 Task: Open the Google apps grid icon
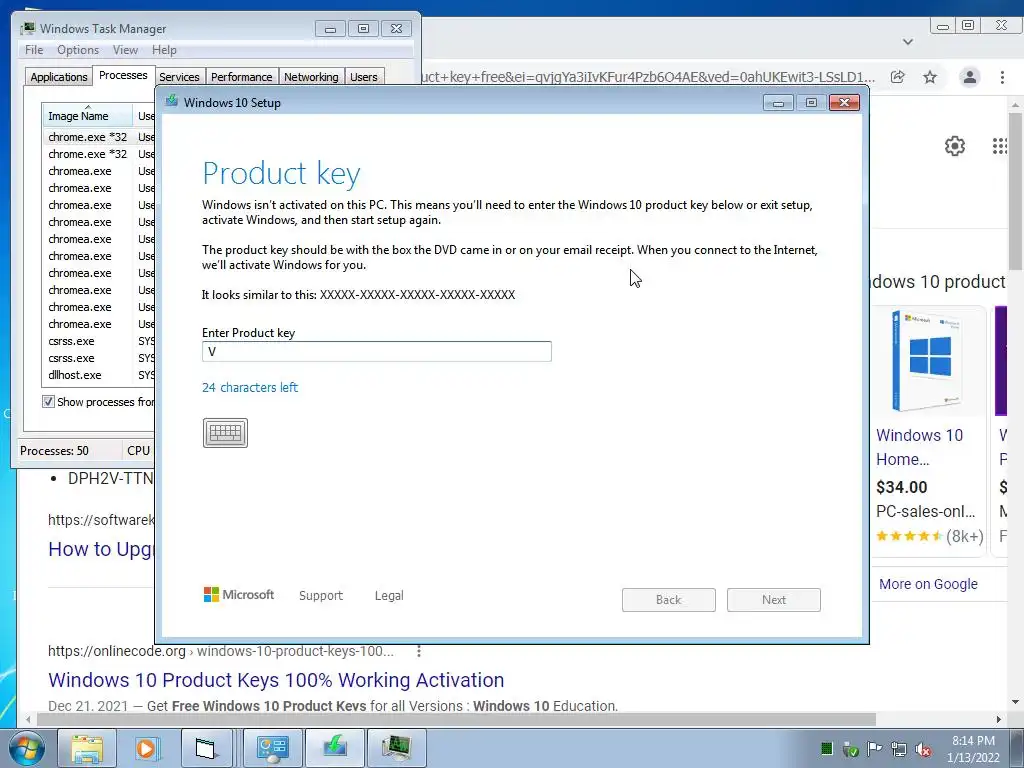pyautogui.click(x=1000, y=146)
